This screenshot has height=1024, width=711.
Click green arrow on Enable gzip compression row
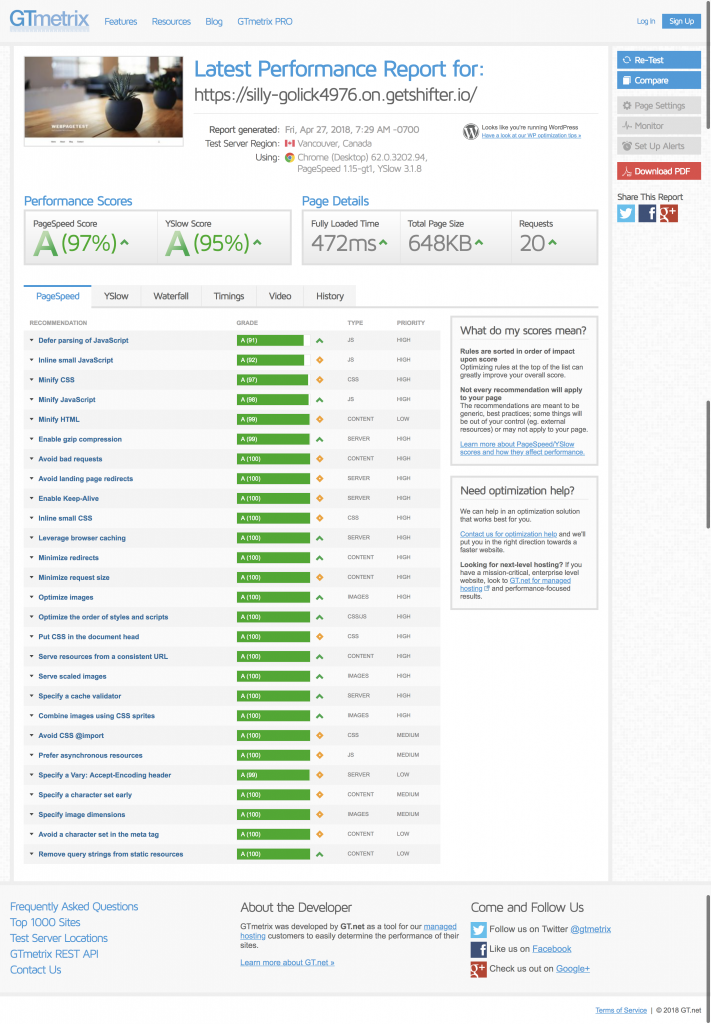319,439
